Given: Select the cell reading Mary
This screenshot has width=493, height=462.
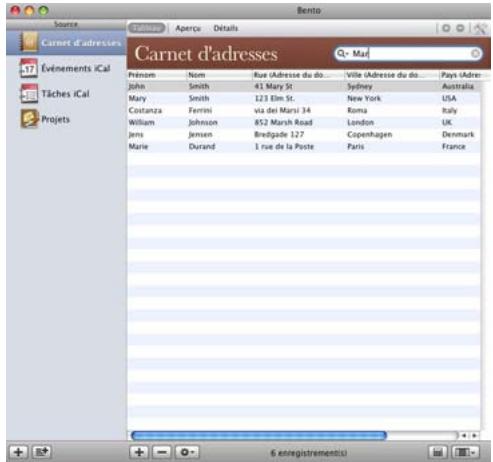Looking at the screenshot, I should pos(137,98).
